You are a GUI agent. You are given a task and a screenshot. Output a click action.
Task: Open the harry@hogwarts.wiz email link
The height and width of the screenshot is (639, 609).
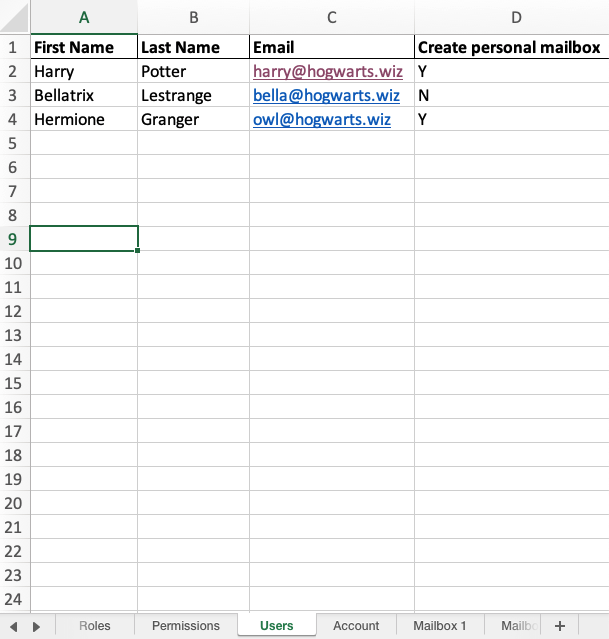click(x=328, y=72)
